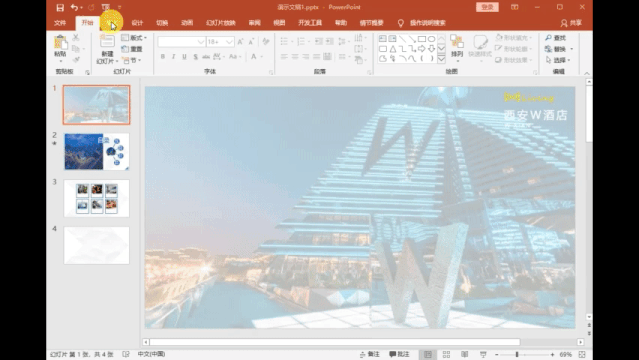Click the Redo icon in title bar

tap(91, 7)
